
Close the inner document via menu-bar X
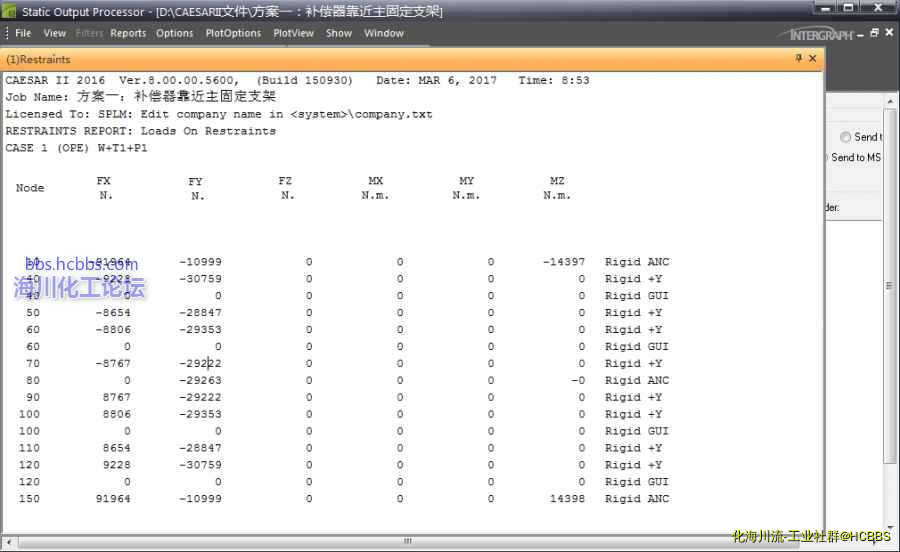(x=889, y=33)
